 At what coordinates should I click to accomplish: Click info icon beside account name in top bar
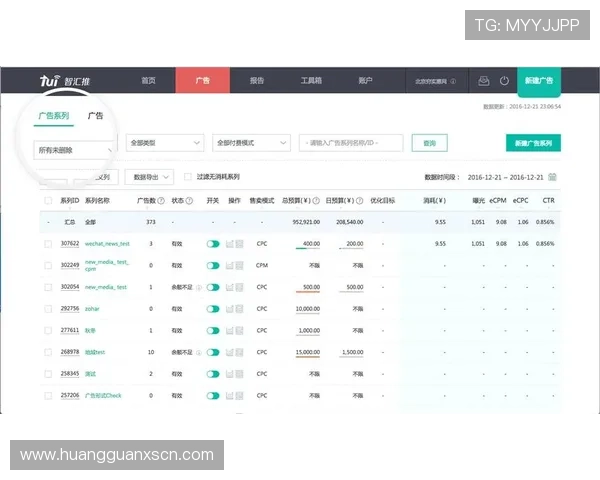tap(453, 81)
